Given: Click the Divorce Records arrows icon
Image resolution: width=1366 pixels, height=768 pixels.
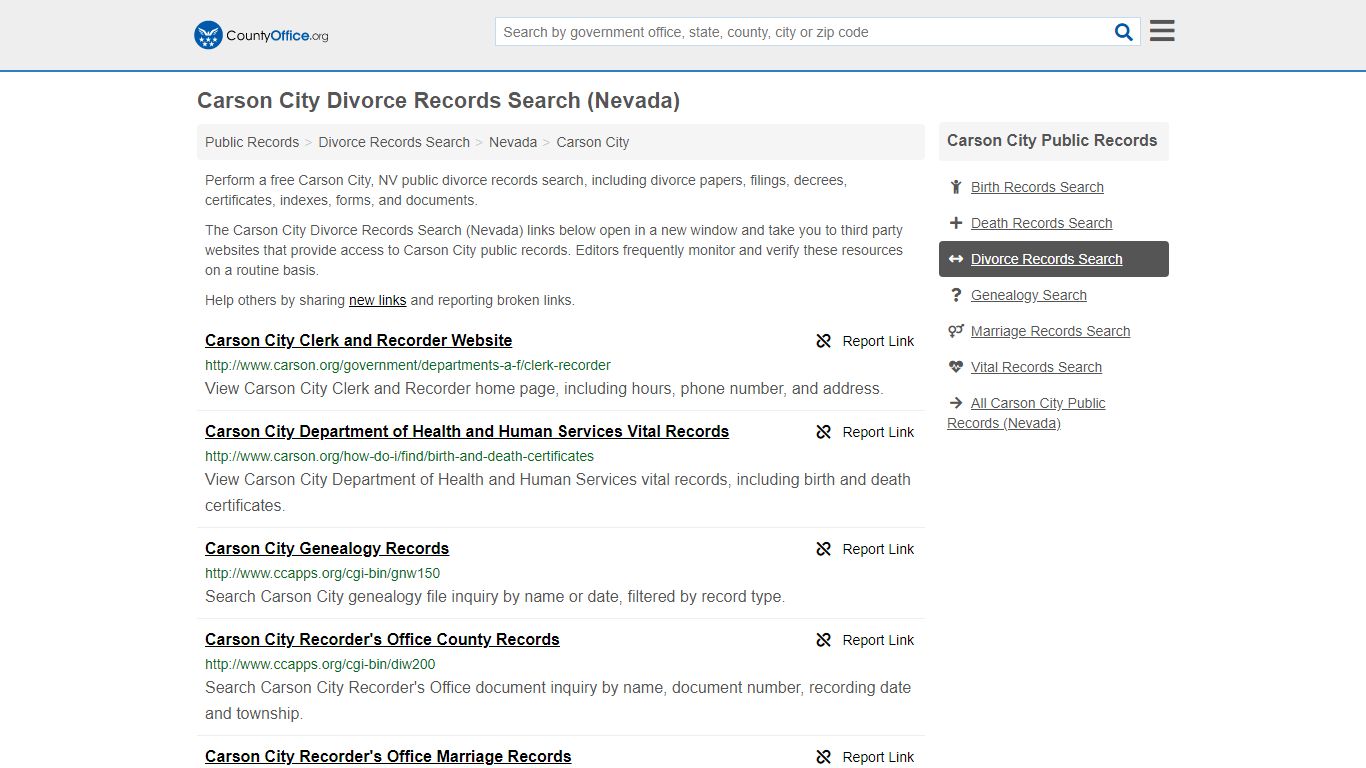Looking at the screenshot, I should pyautogui.click(x=956, y=259).
